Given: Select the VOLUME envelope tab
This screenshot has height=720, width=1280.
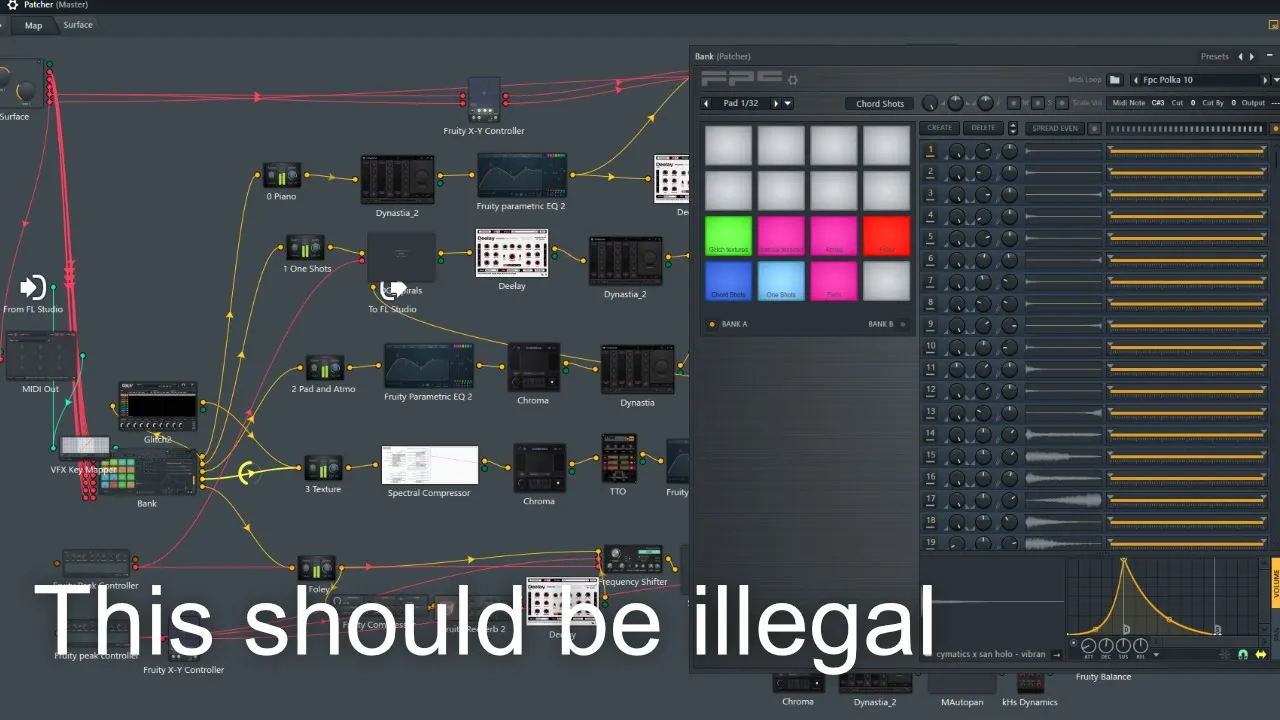Looking at the screenshot, I should click(x=1275, y=581).
